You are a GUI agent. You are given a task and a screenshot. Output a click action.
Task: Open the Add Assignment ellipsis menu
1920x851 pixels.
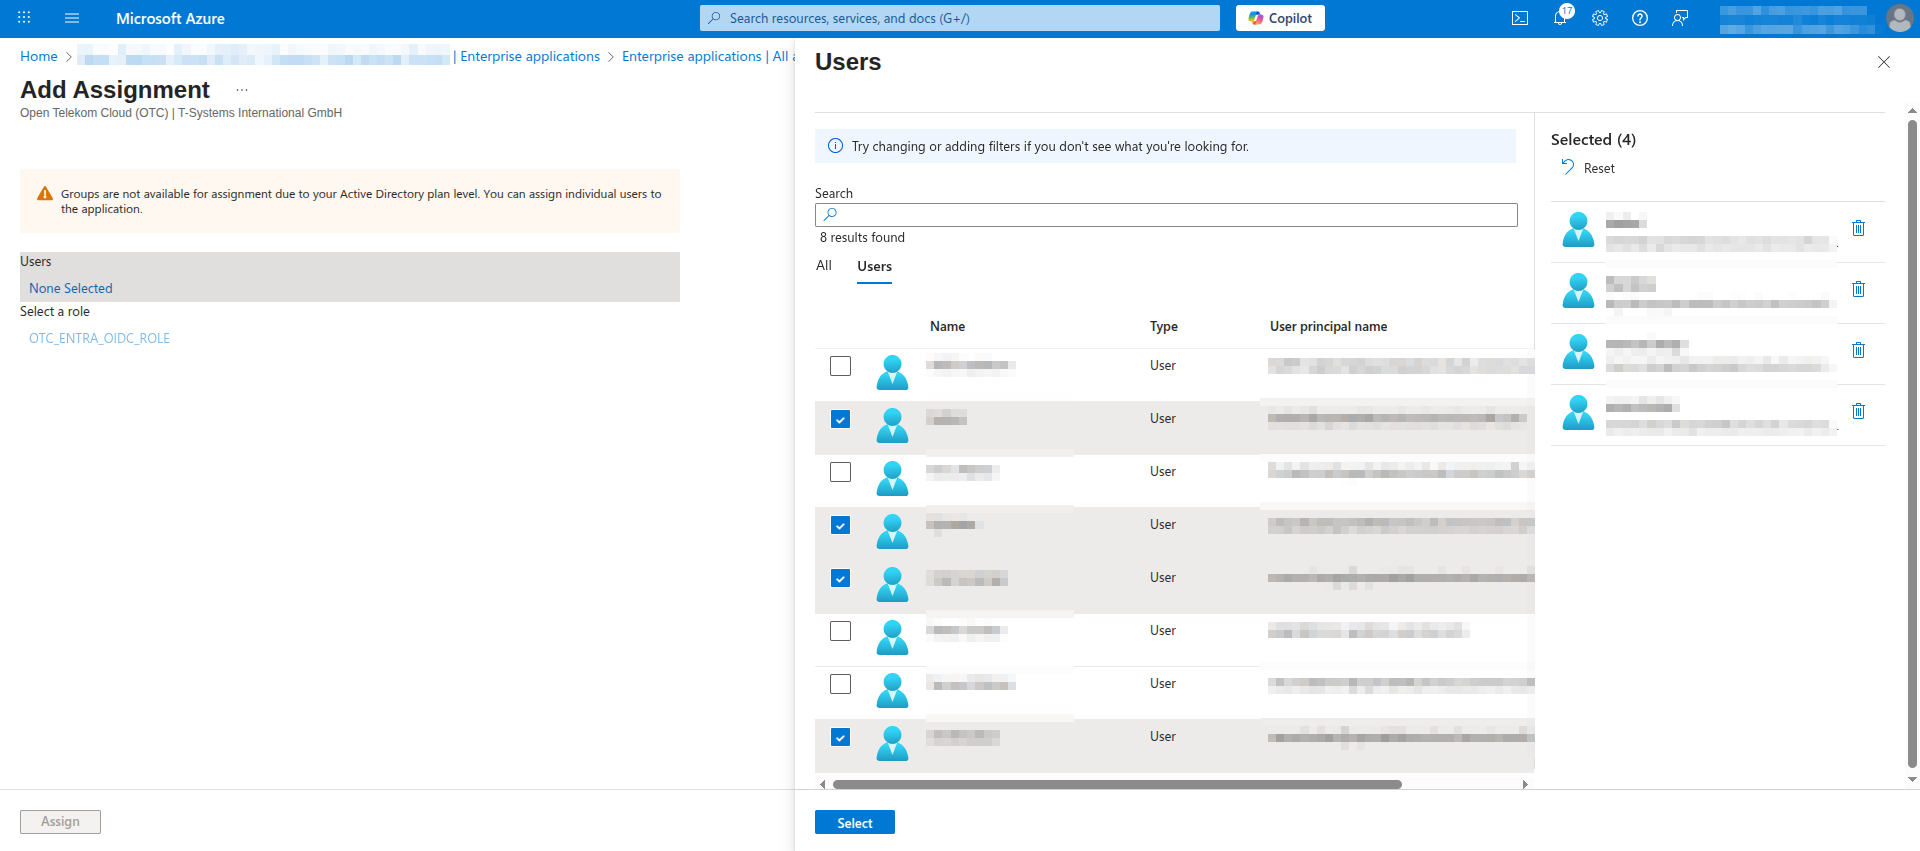(242, 90)
